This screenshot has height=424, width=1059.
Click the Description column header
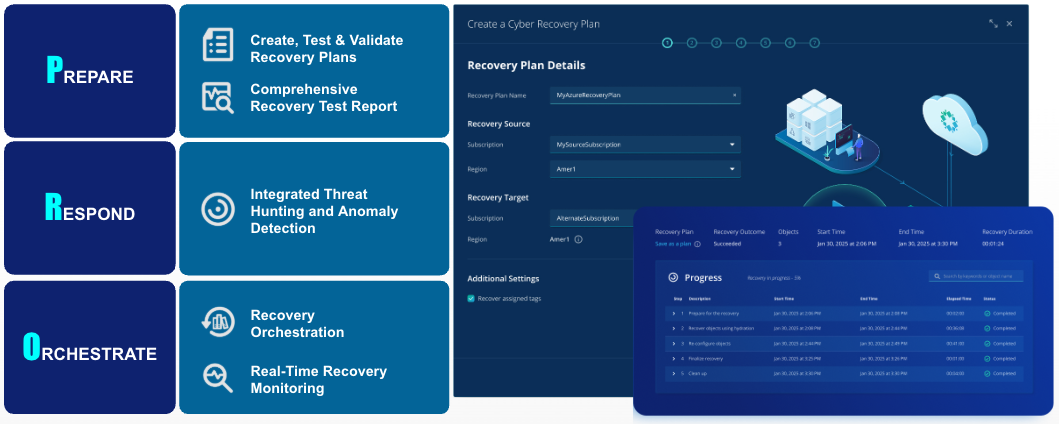coord(700,298)
